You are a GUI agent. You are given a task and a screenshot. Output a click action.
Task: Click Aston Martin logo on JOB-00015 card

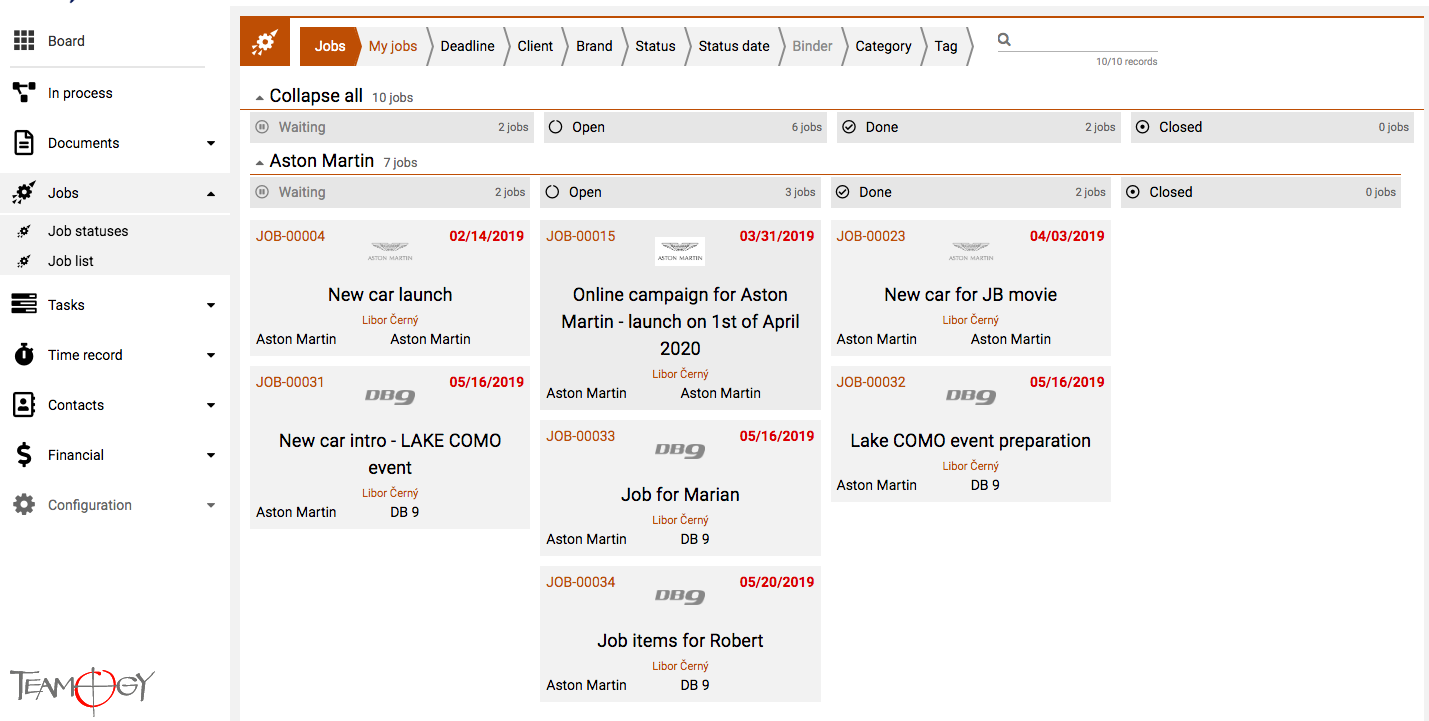(x=680, y=251)
